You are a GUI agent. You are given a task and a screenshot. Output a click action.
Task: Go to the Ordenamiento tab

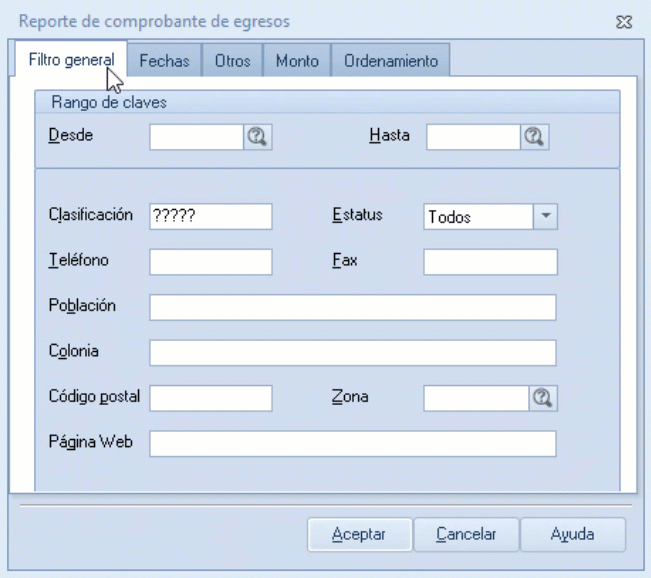click(x=390, y=61)
